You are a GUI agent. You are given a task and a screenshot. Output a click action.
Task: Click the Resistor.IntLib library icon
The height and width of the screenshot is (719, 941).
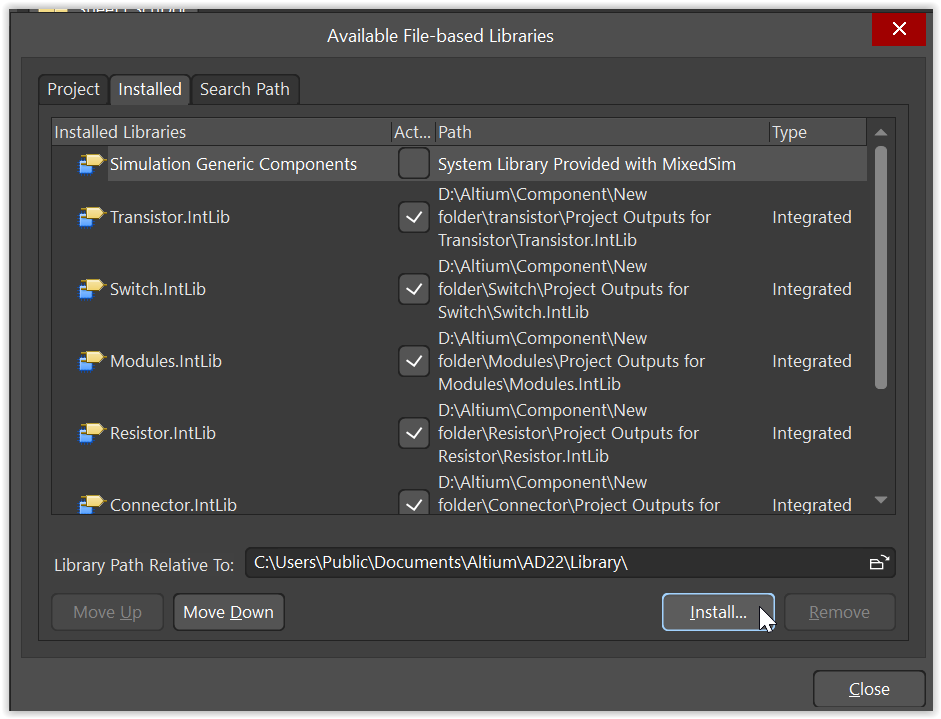click(91, 433)
